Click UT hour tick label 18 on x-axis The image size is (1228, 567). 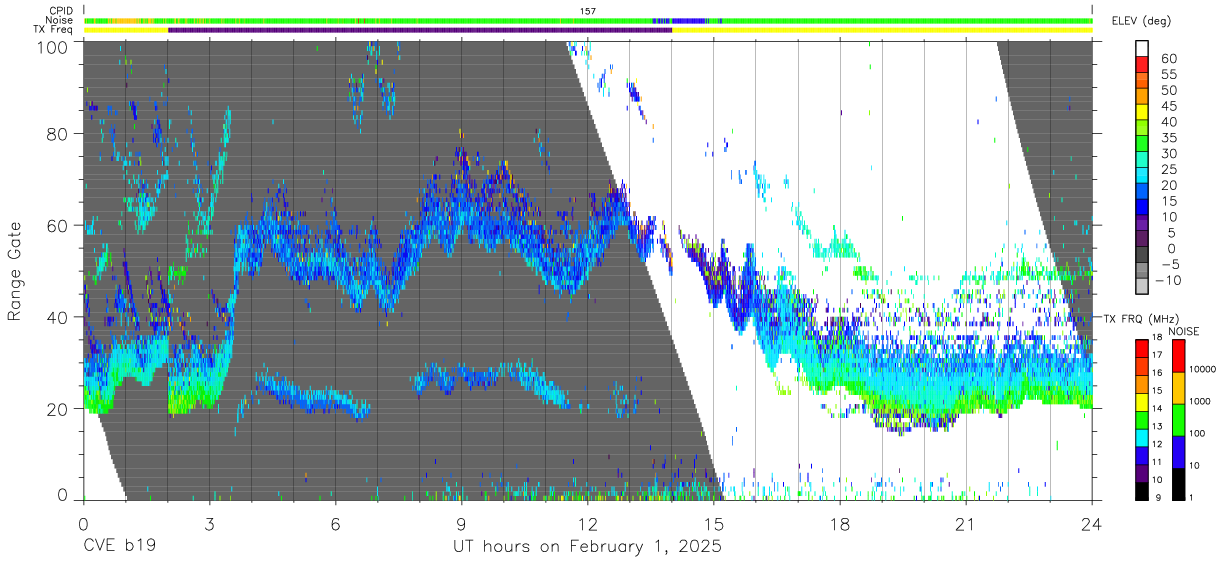point(840,524)
